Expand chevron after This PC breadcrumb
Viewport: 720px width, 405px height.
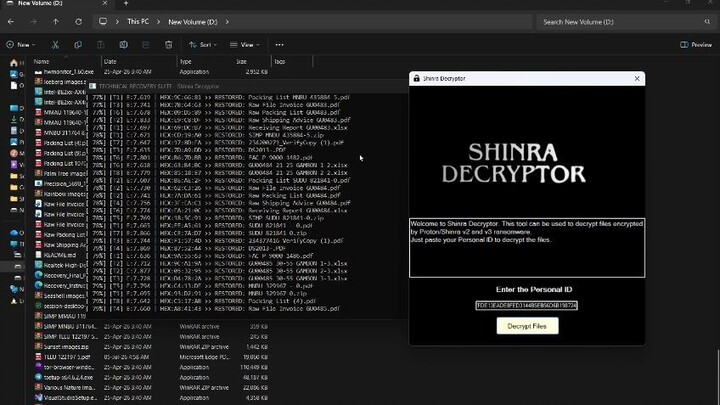tap(158, 22)
